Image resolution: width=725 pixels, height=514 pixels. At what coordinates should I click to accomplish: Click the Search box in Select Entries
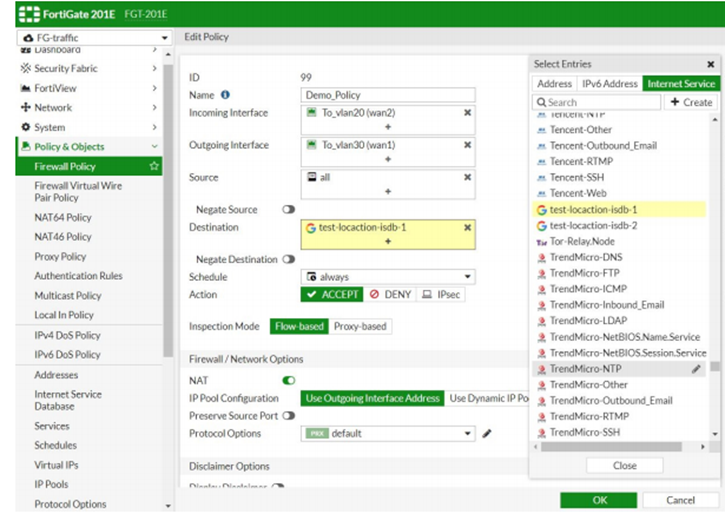597,102
